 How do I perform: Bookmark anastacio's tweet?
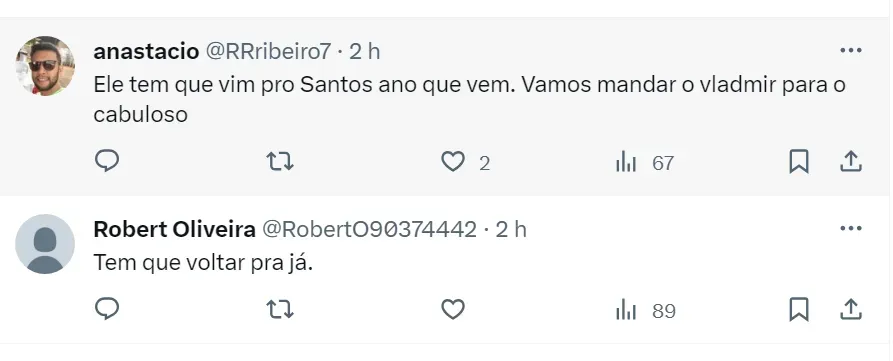(798, 162)
